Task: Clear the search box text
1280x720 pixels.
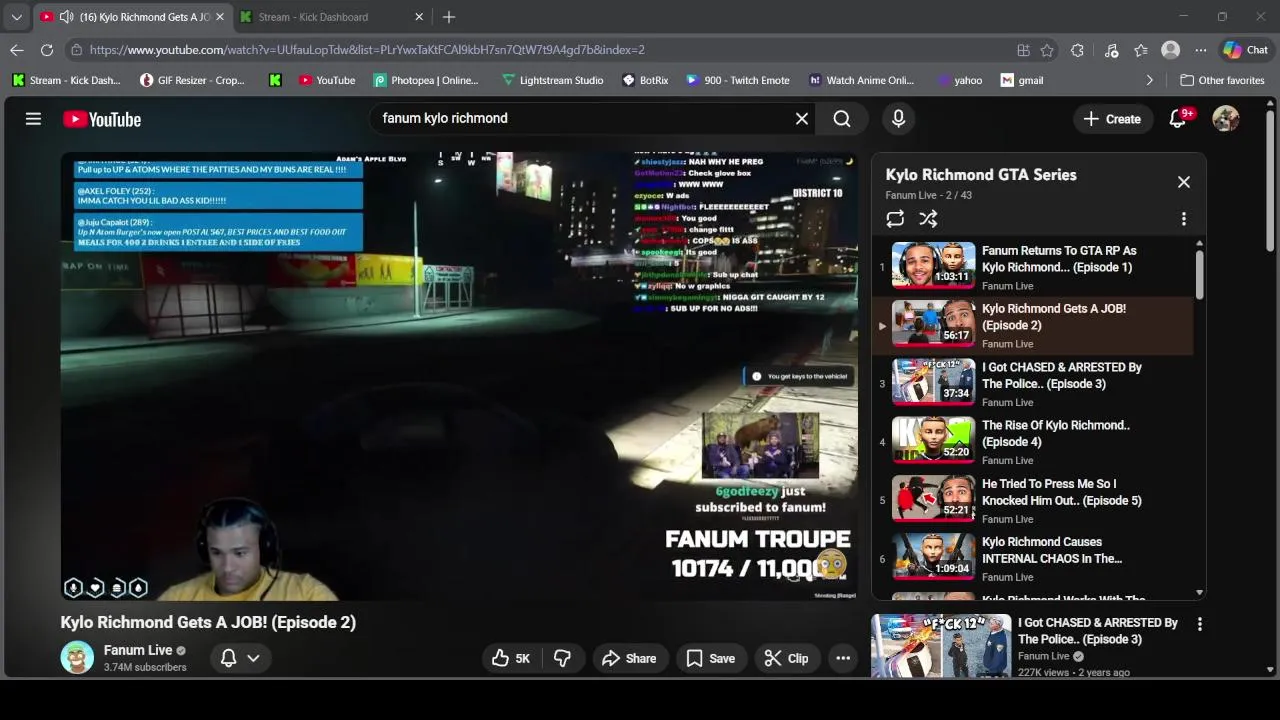Action: coord(802,119)
